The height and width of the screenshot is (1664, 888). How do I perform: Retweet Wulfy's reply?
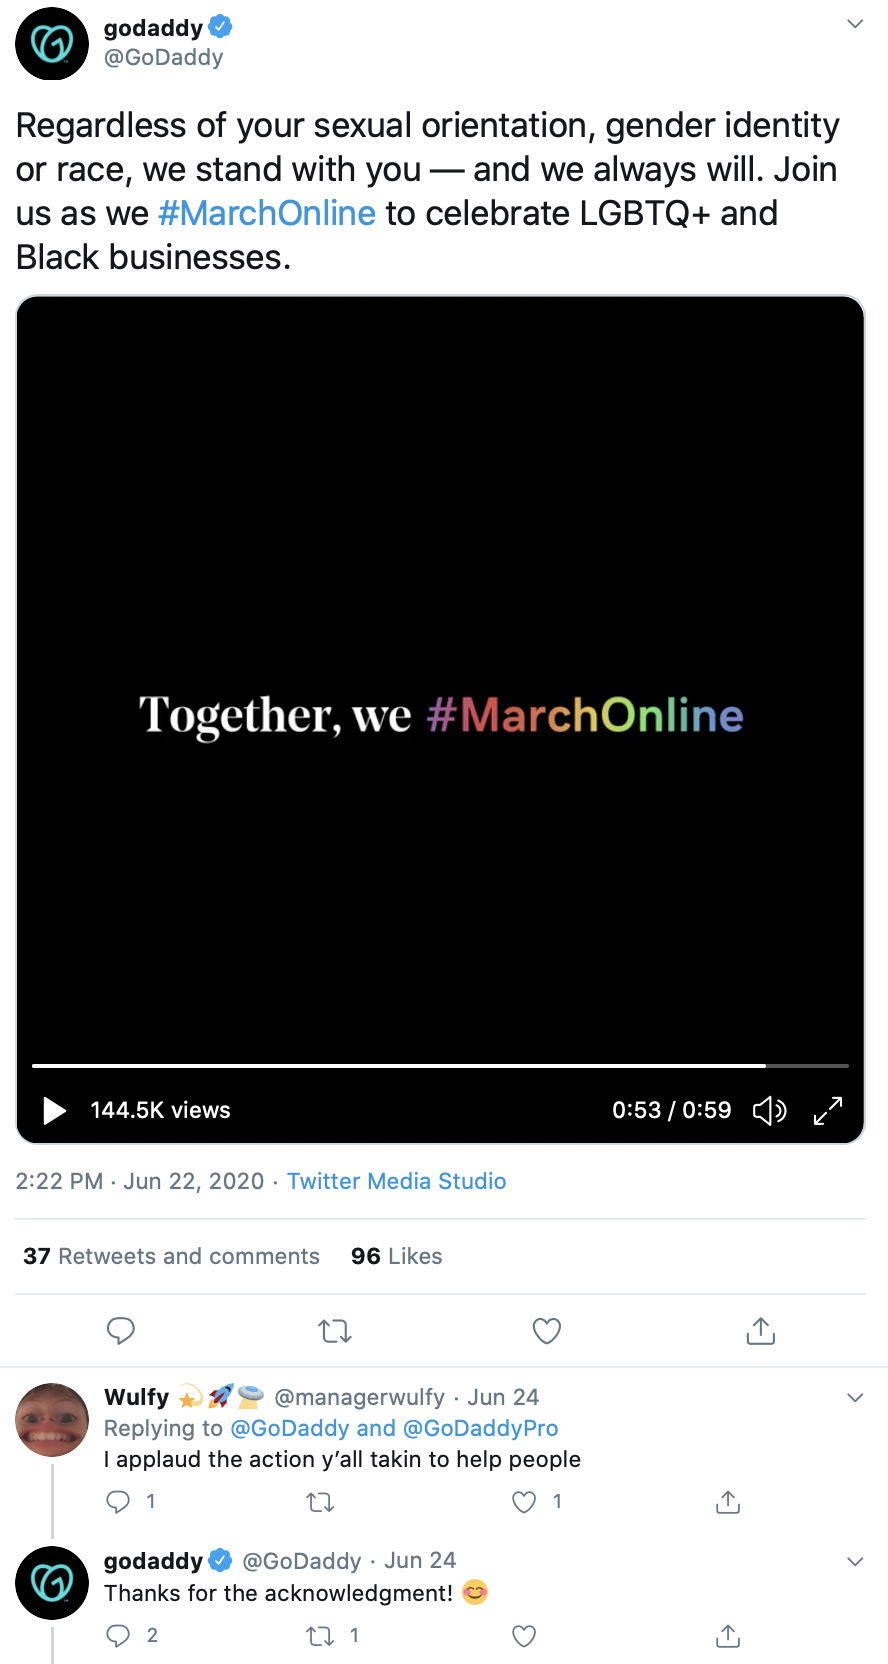click(x=320, y=1502)
